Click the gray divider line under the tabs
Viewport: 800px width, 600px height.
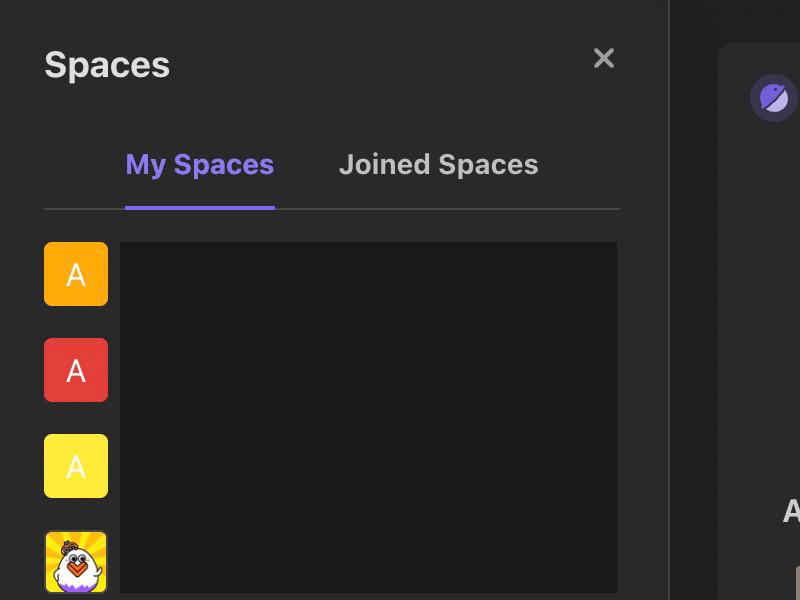pyautogui.click(x=332, y=209)
